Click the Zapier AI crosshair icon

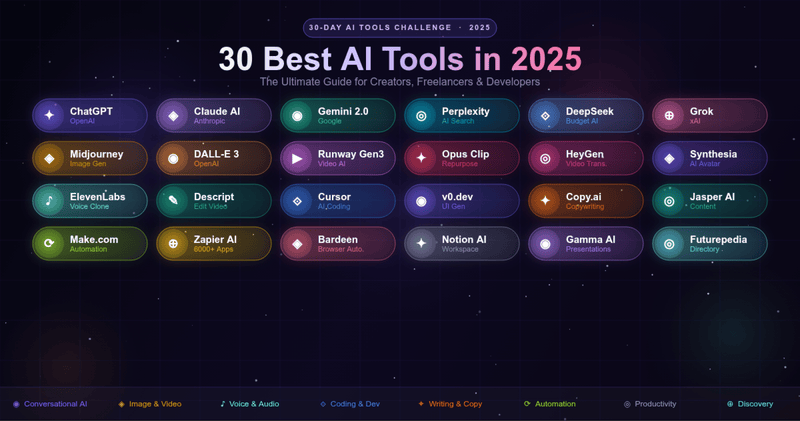pos(173,243)
